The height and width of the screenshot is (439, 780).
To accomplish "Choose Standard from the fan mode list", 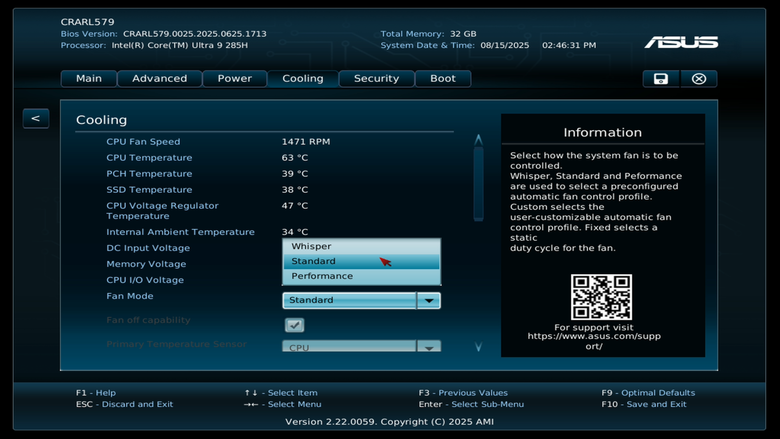I will point(361,261).
